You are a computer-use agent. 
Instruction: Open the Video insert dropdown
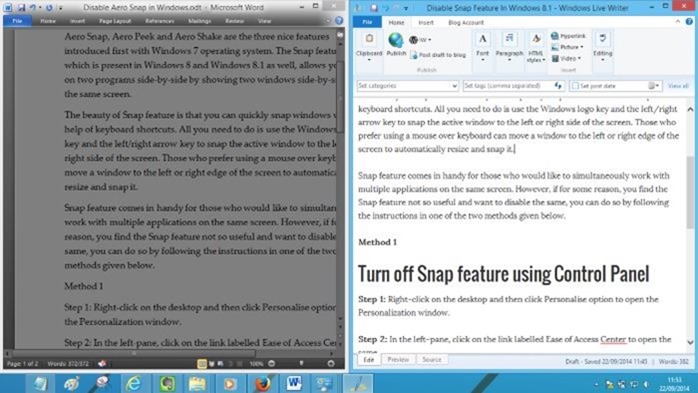pos(566,58)
